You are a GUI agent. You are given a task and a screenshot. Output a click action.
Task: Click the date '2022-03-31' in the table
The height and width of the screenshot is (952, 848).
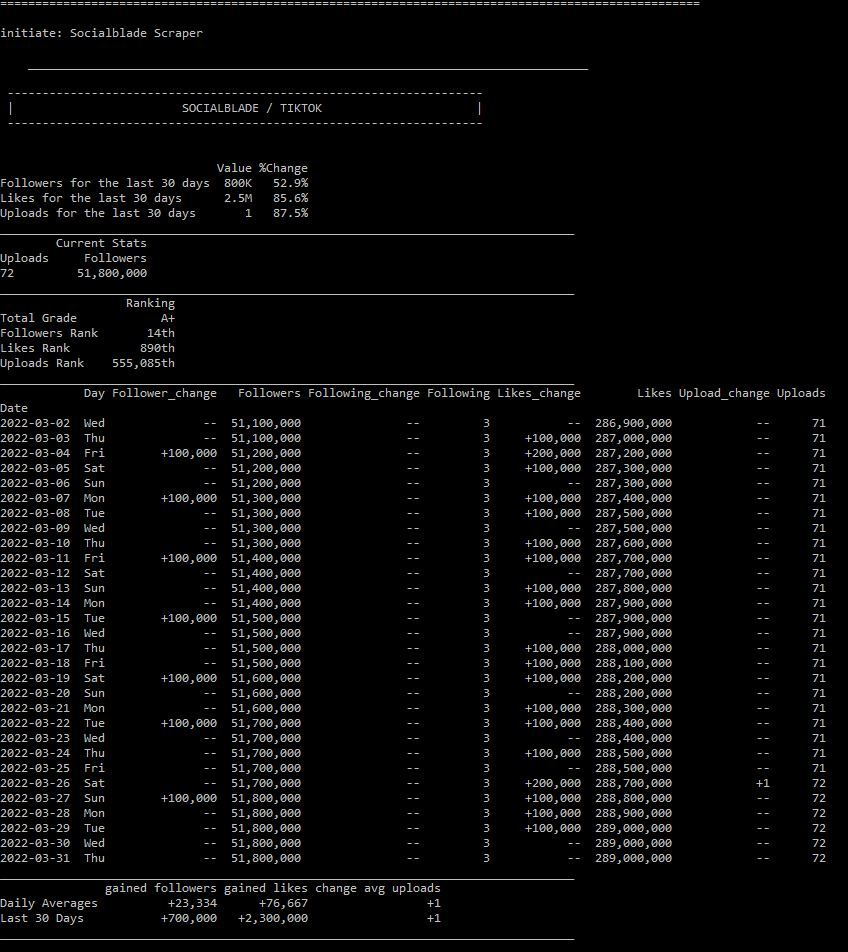point(35,858)
